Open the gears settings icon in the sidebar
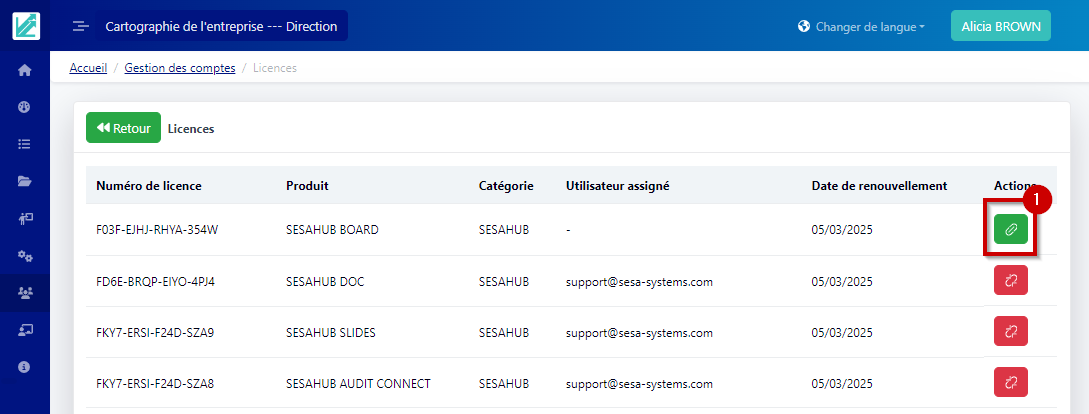 point(25,255)
